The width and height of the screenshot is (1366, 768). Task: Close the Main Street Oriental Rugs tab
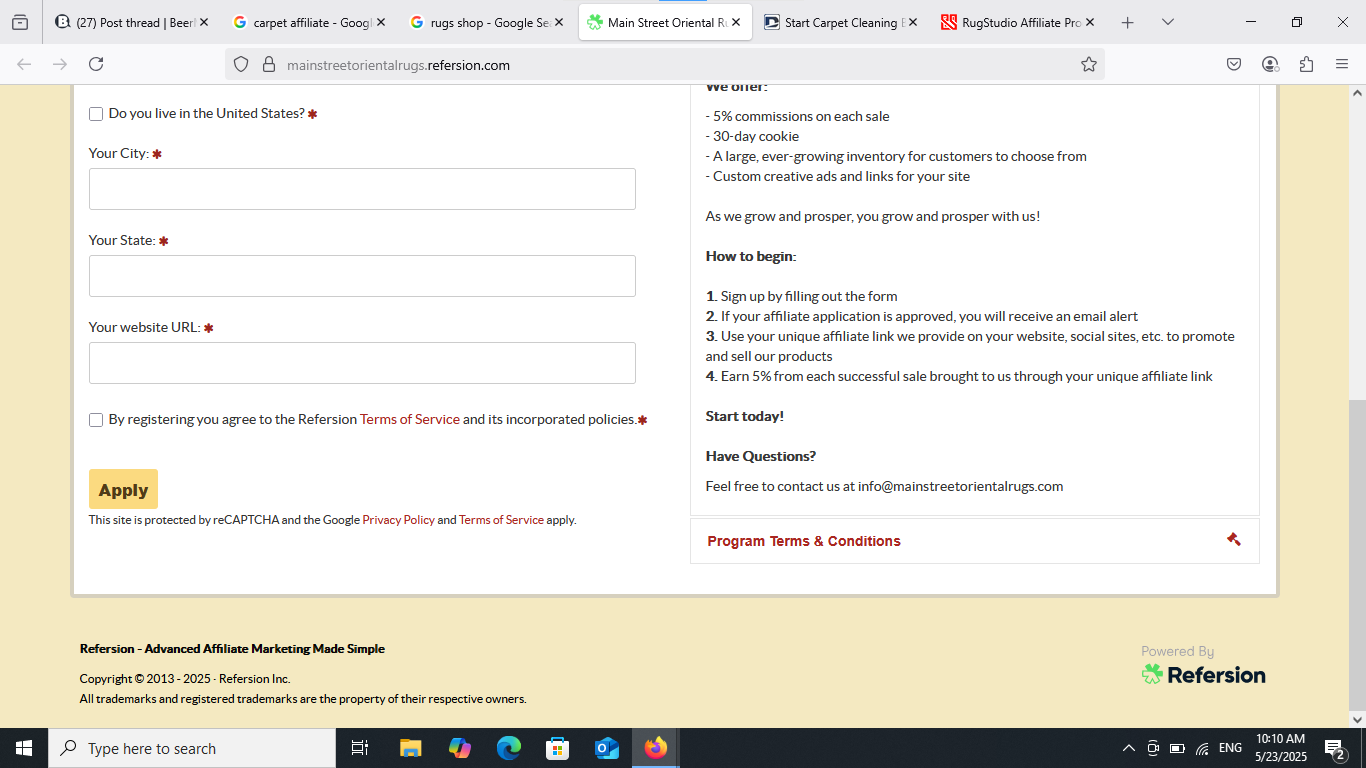(736, 22)
